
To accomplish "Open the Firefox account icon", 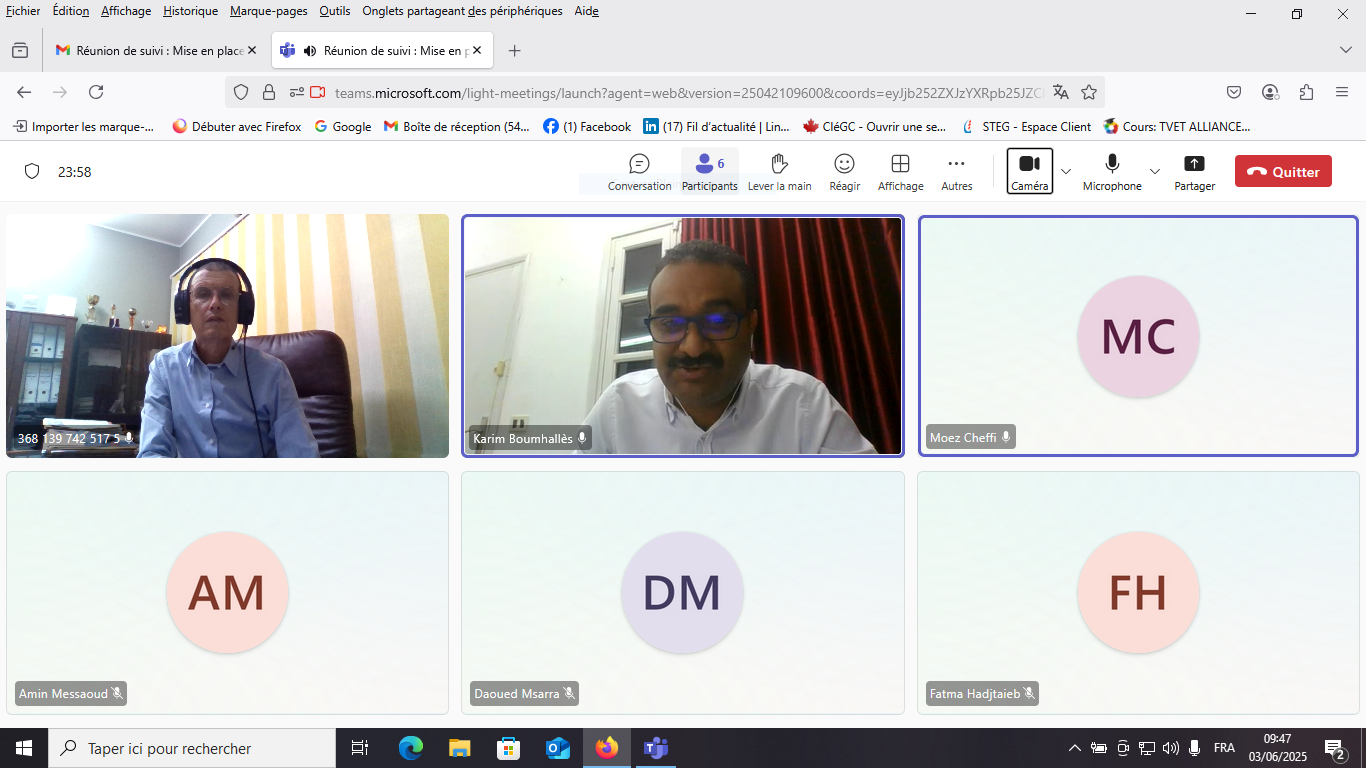I will pyautogui.click(x=1270, y=92).
